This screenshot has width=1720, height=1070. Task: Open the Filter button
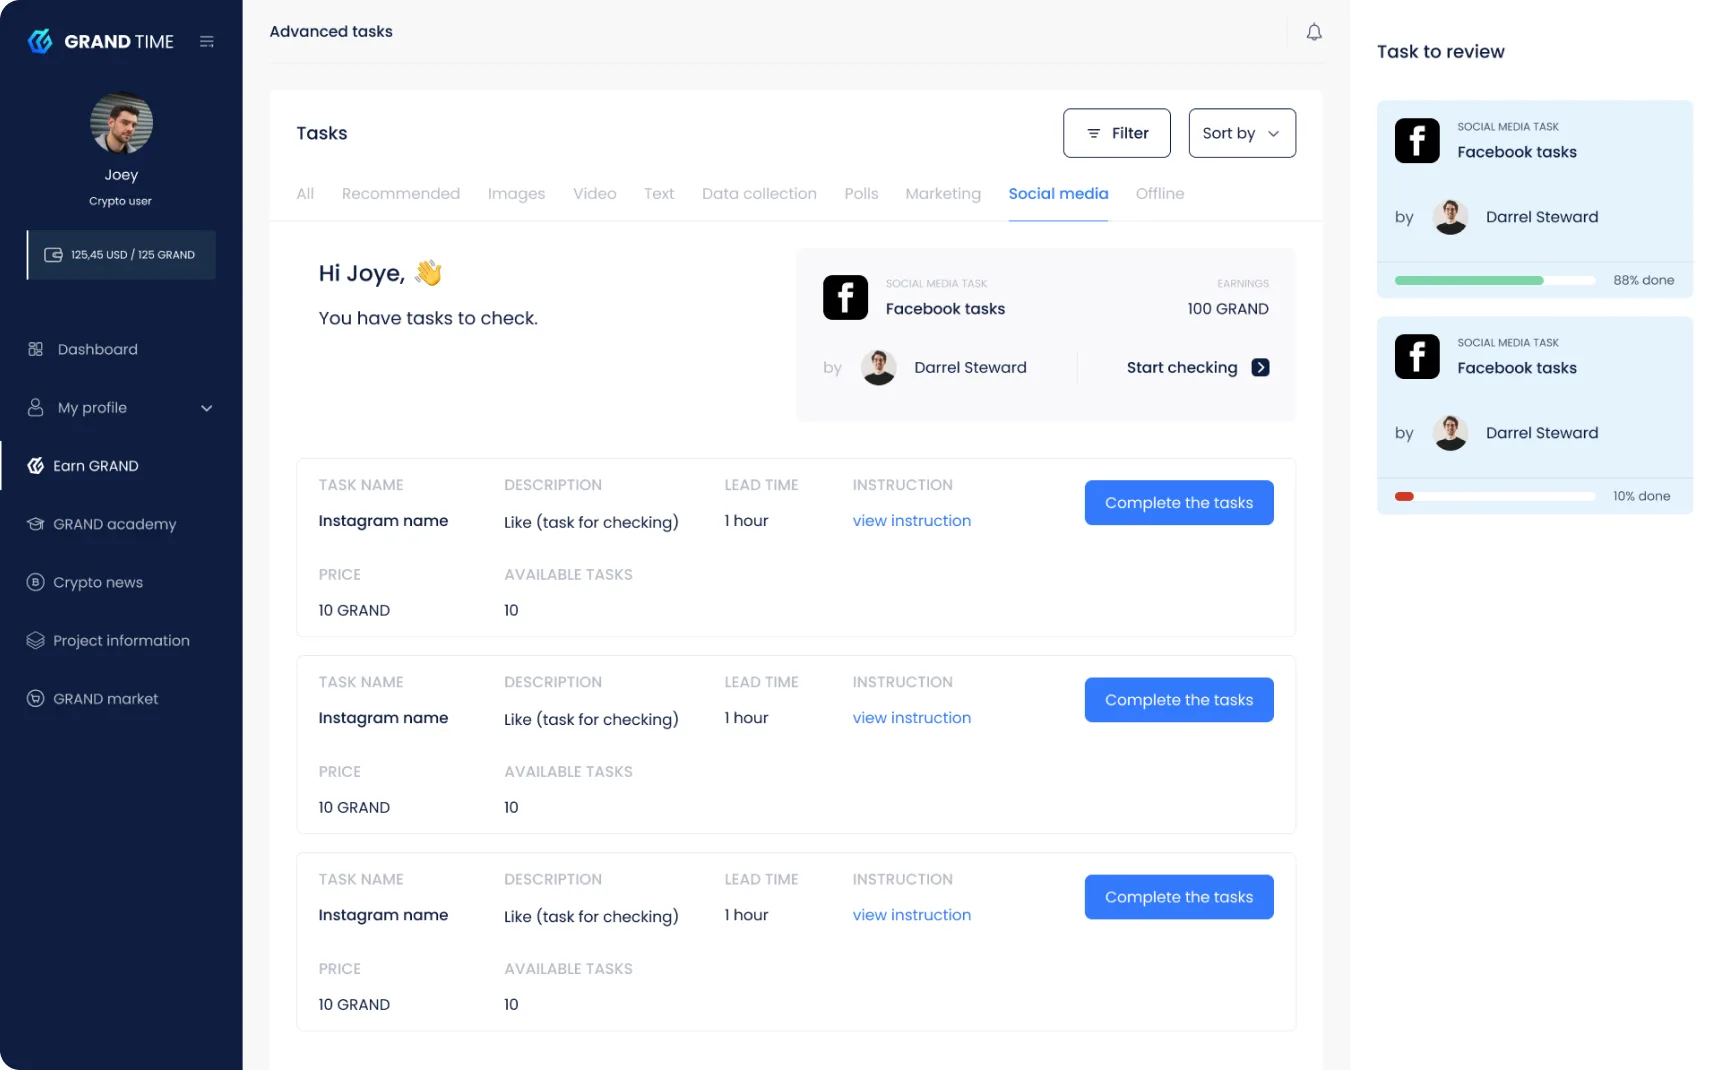click(1117, 133)
